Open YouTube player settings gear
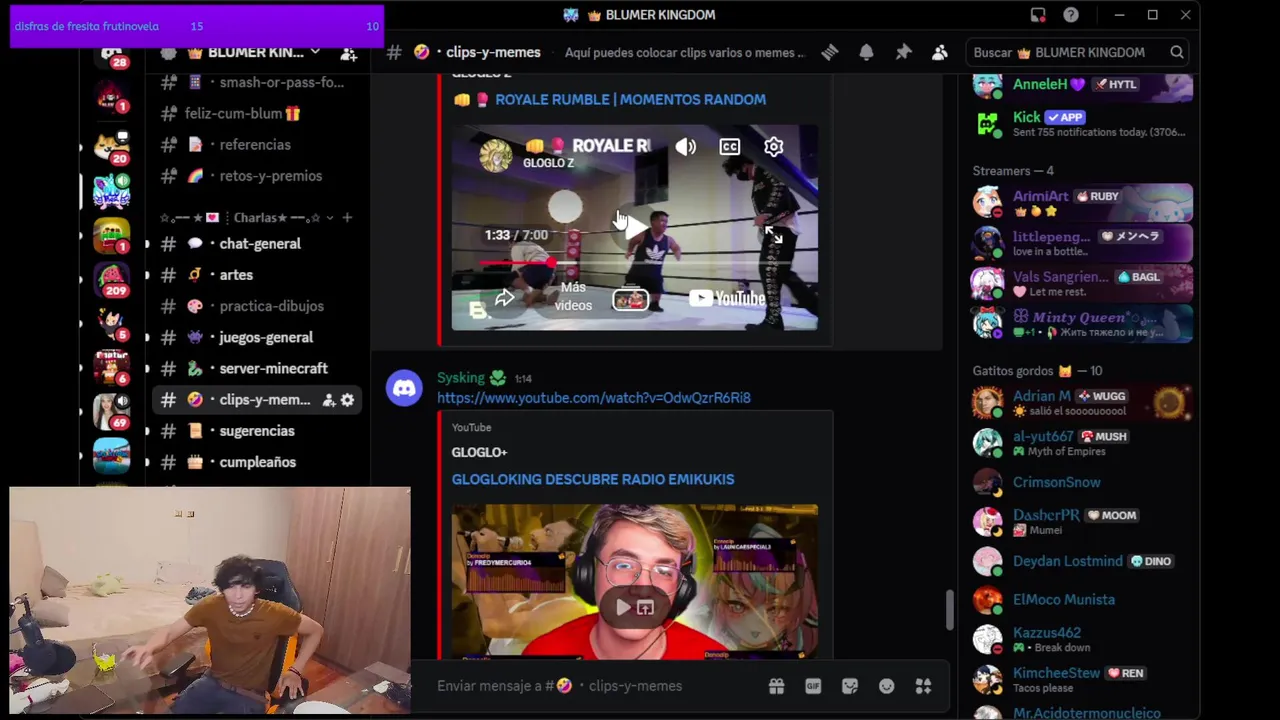This screenshot has height=720, width=1280. 774,147
